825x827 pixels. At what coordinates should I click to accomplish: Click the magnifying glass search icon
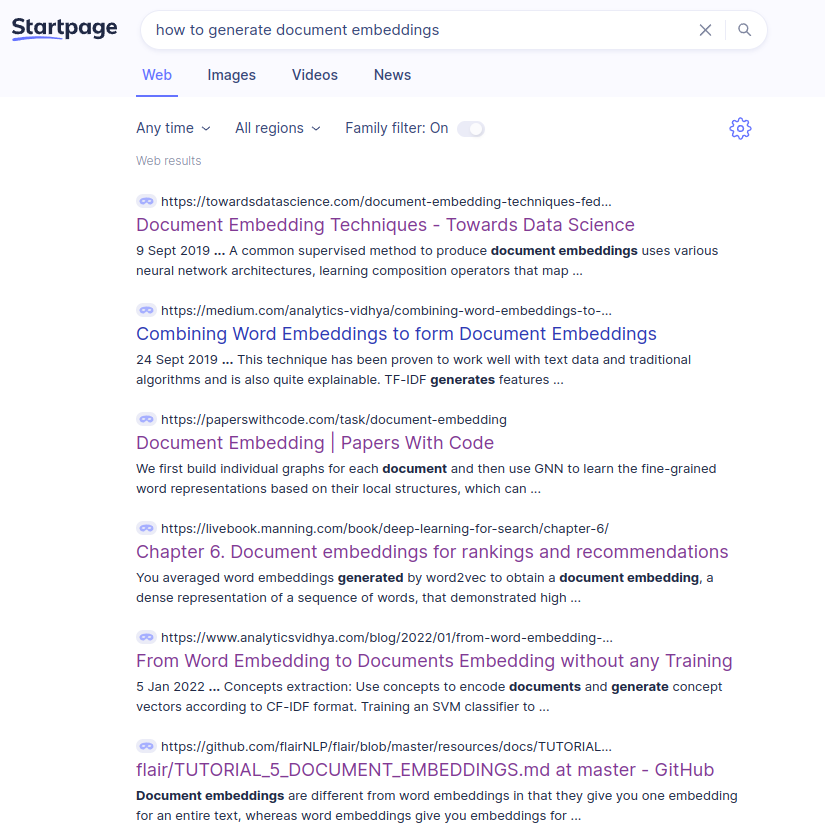744,30
